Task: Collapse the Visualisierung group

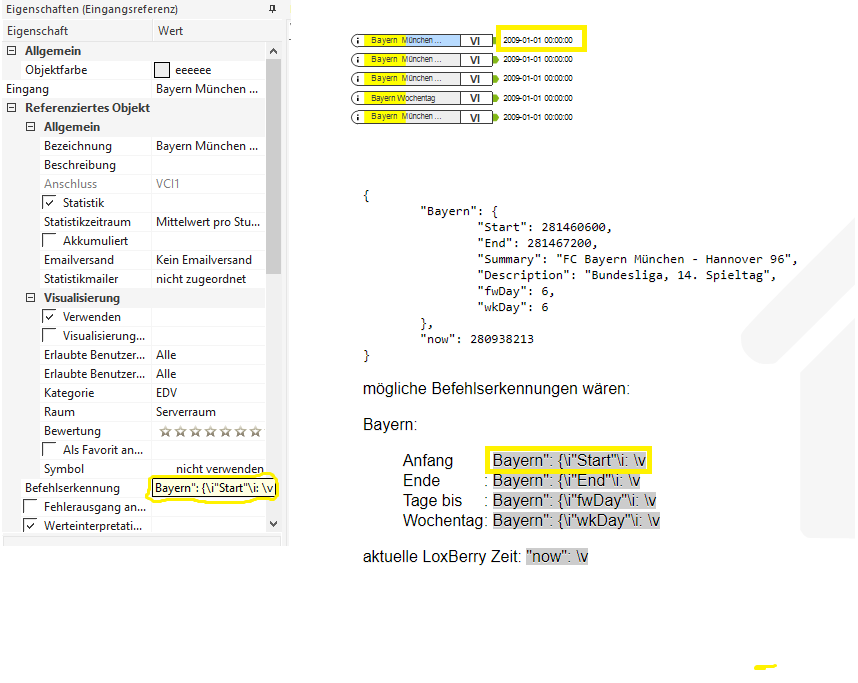Action: (x=31, y=298)
